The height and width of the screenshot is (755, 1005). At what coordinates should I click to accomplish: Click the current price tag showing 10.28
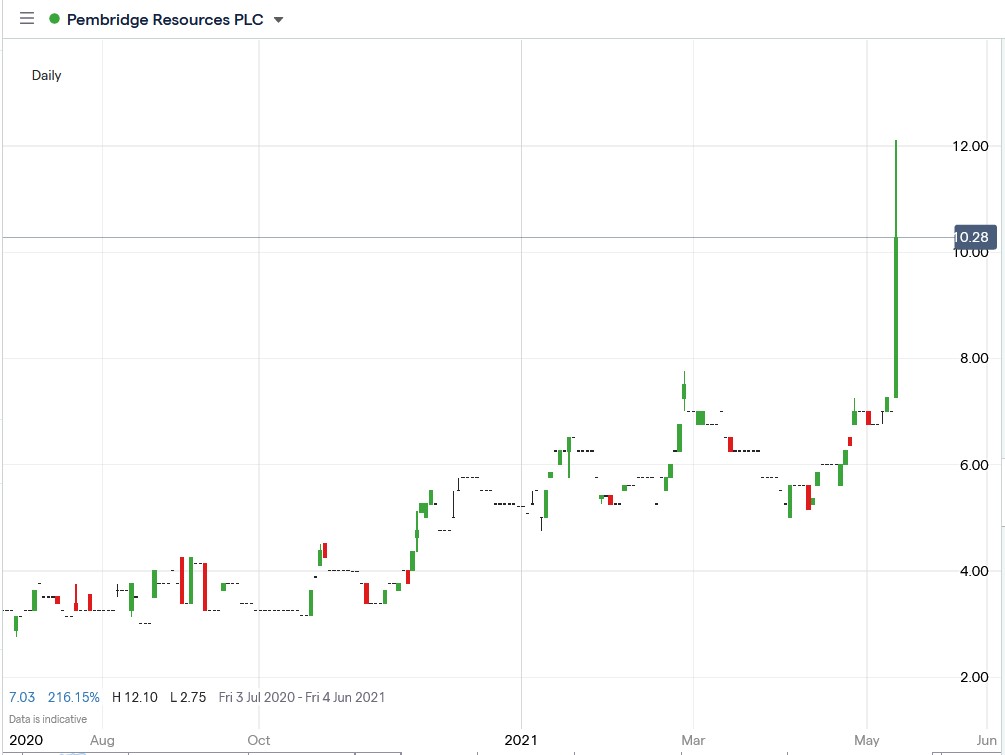click(972, 237)
